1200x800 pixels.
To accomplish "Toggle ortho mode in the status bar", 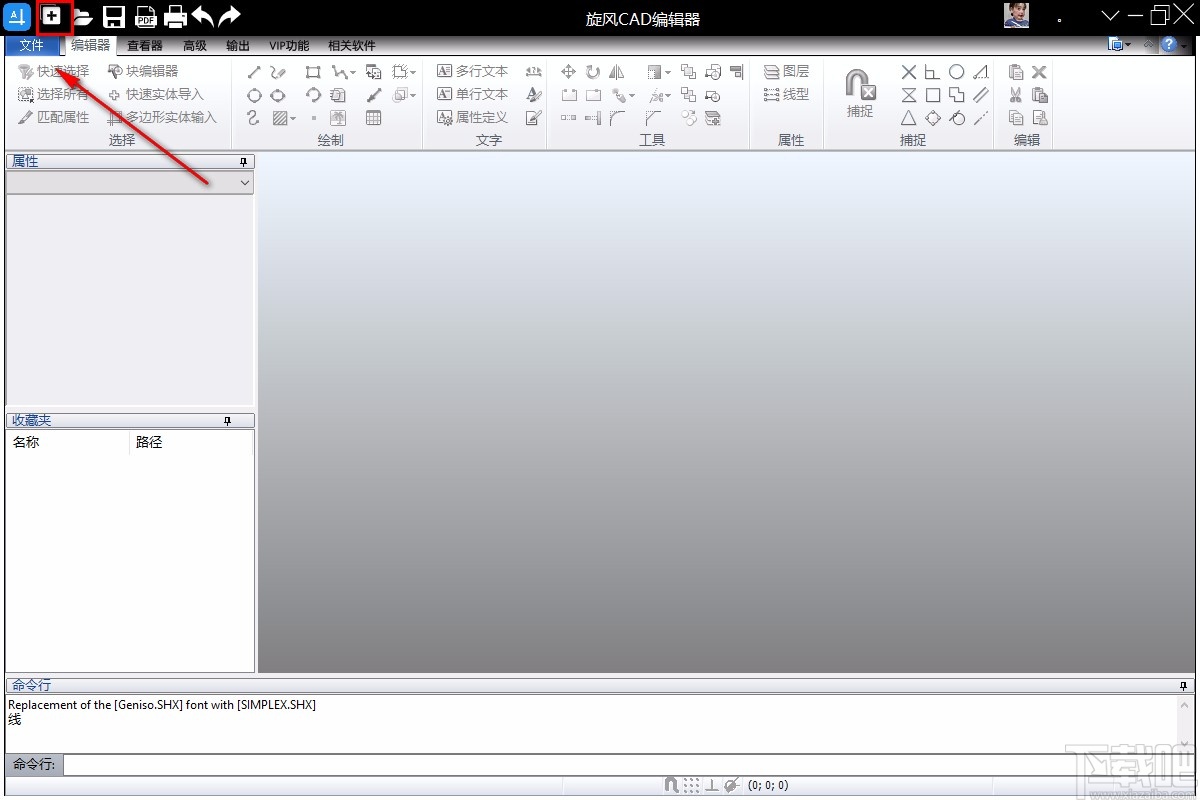I will 711,785.
